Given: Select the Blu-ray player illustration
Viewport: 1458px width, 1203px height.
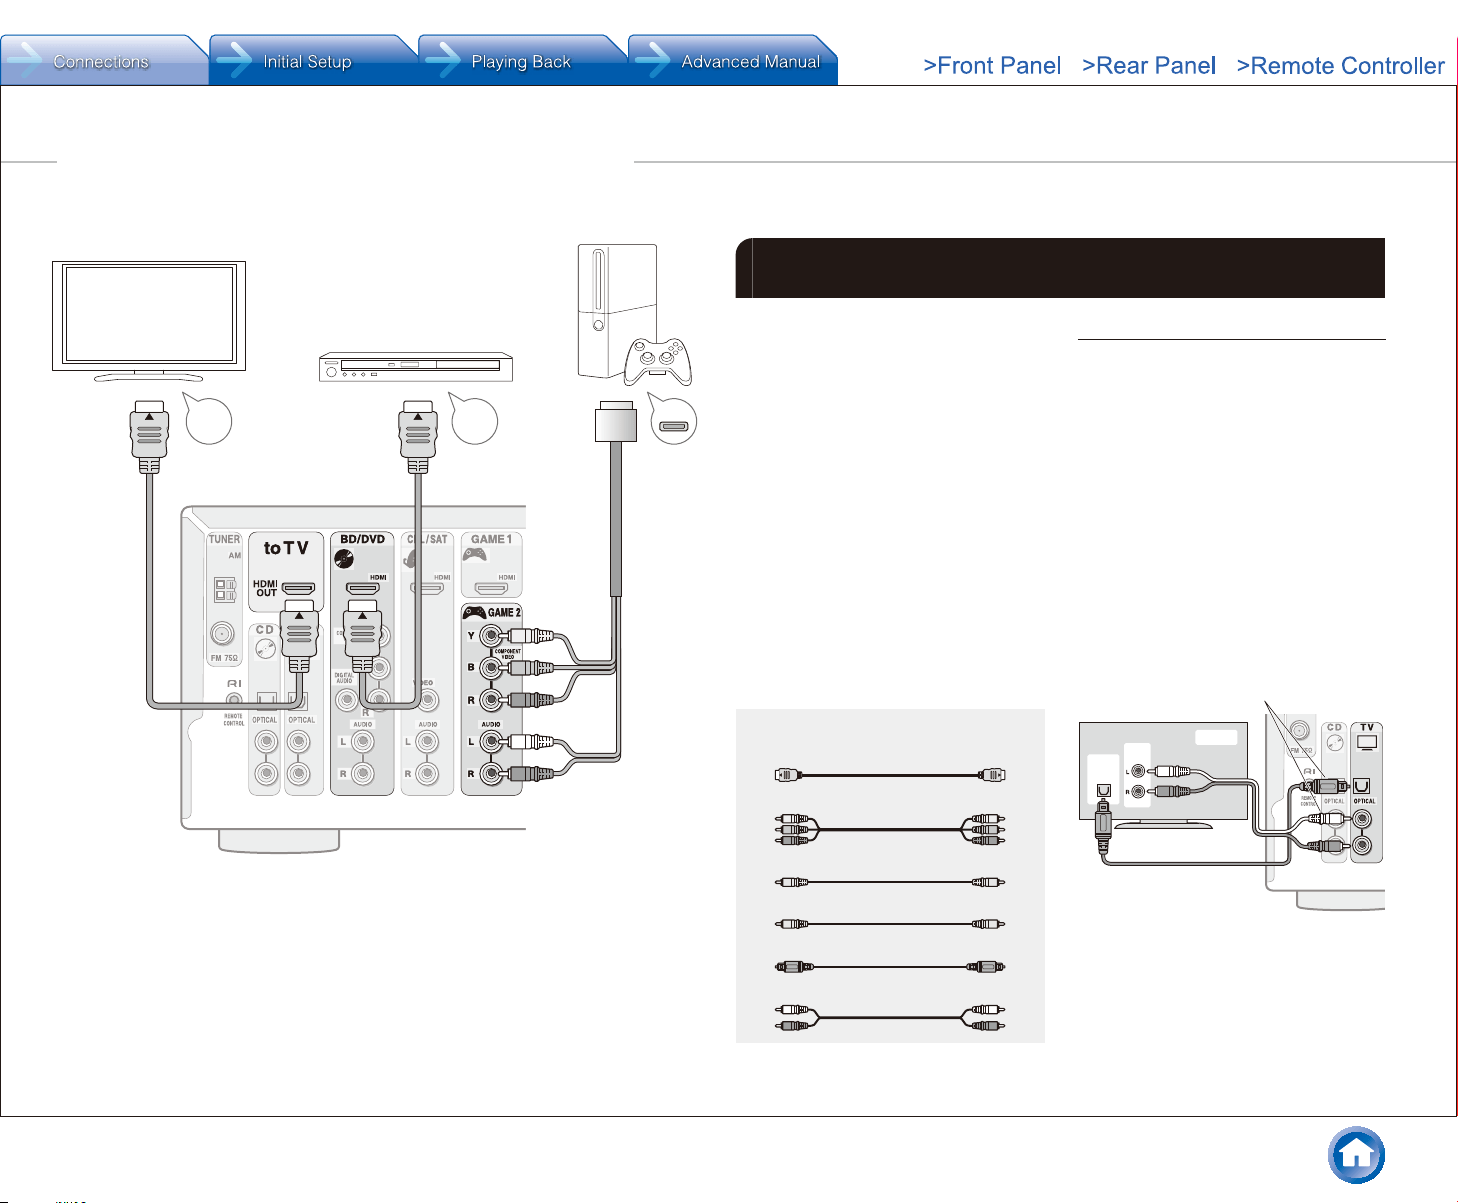Looking at the screenshot, I should pos(416,367).
